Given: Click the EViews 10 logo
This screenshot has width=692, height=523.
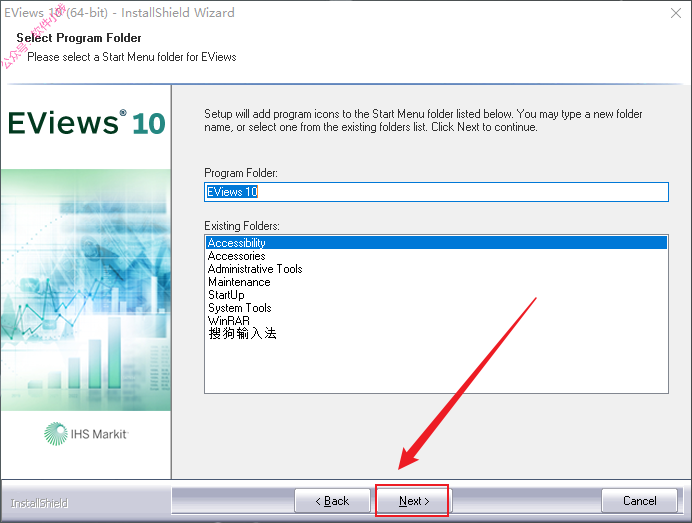Looking at the screenshot, I should [x=86, y=123].
